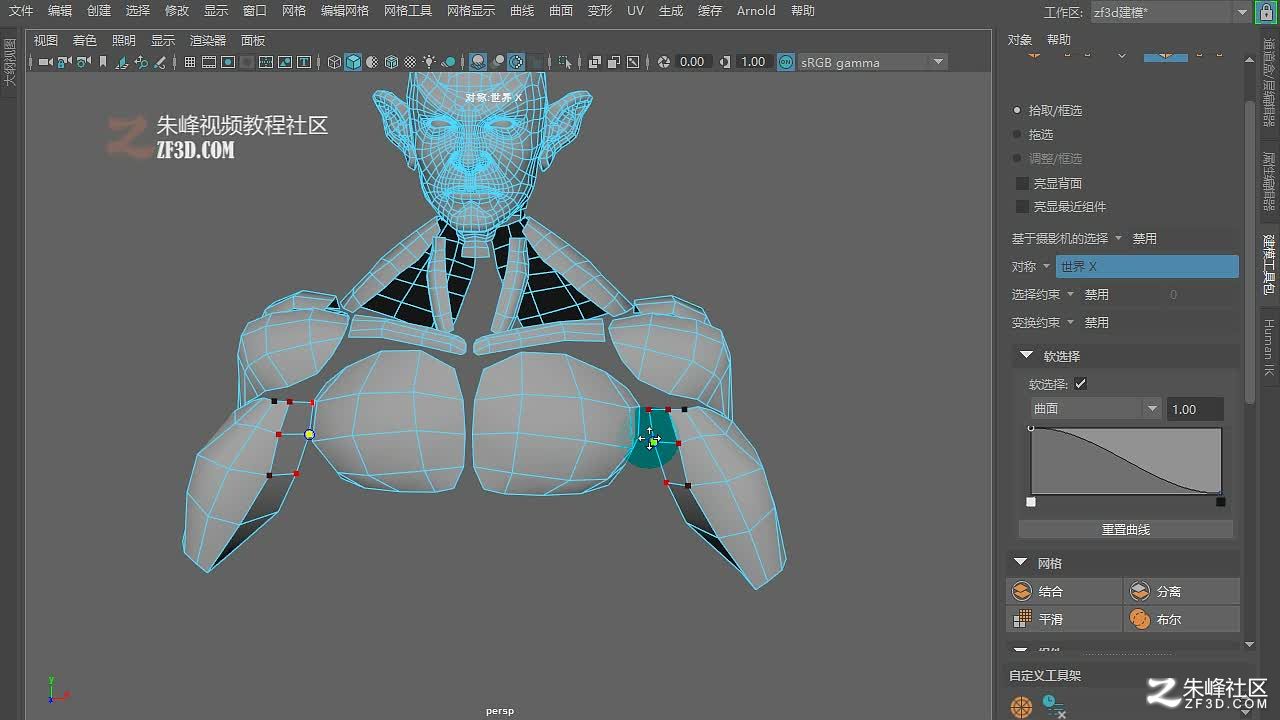The height and width of the screenshot is (720, 1280).
Task: Open the panel 着色 menu
Action: (x=85, y=40)
